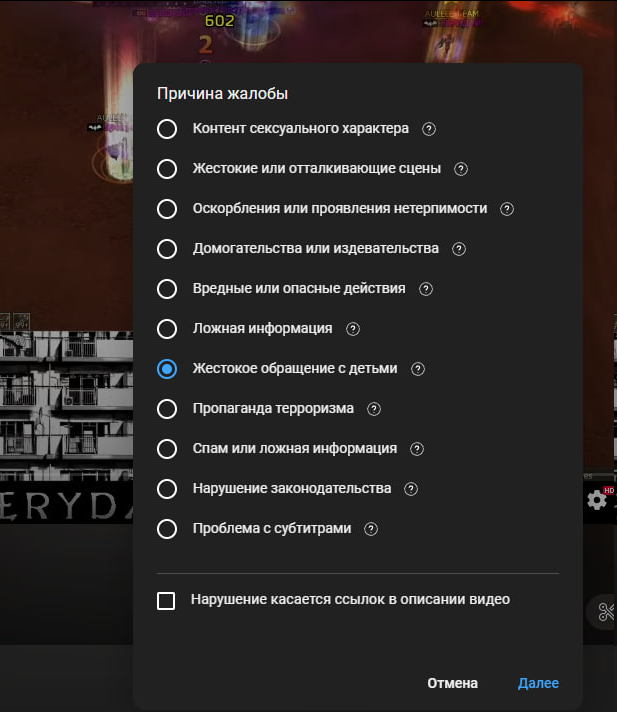Select 'Спам или ложная информация' option
The image size is (617, 712).
167,449
